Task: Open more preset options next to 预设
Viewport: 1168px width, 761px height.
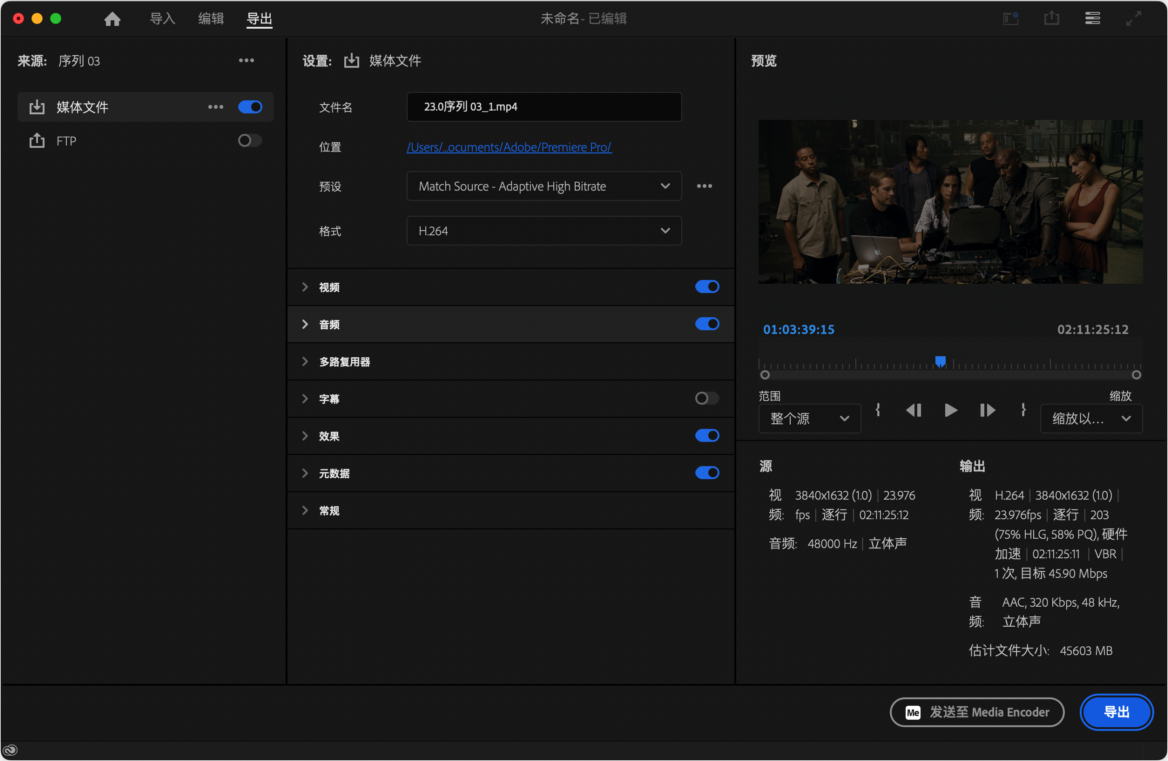Action: 705,186
